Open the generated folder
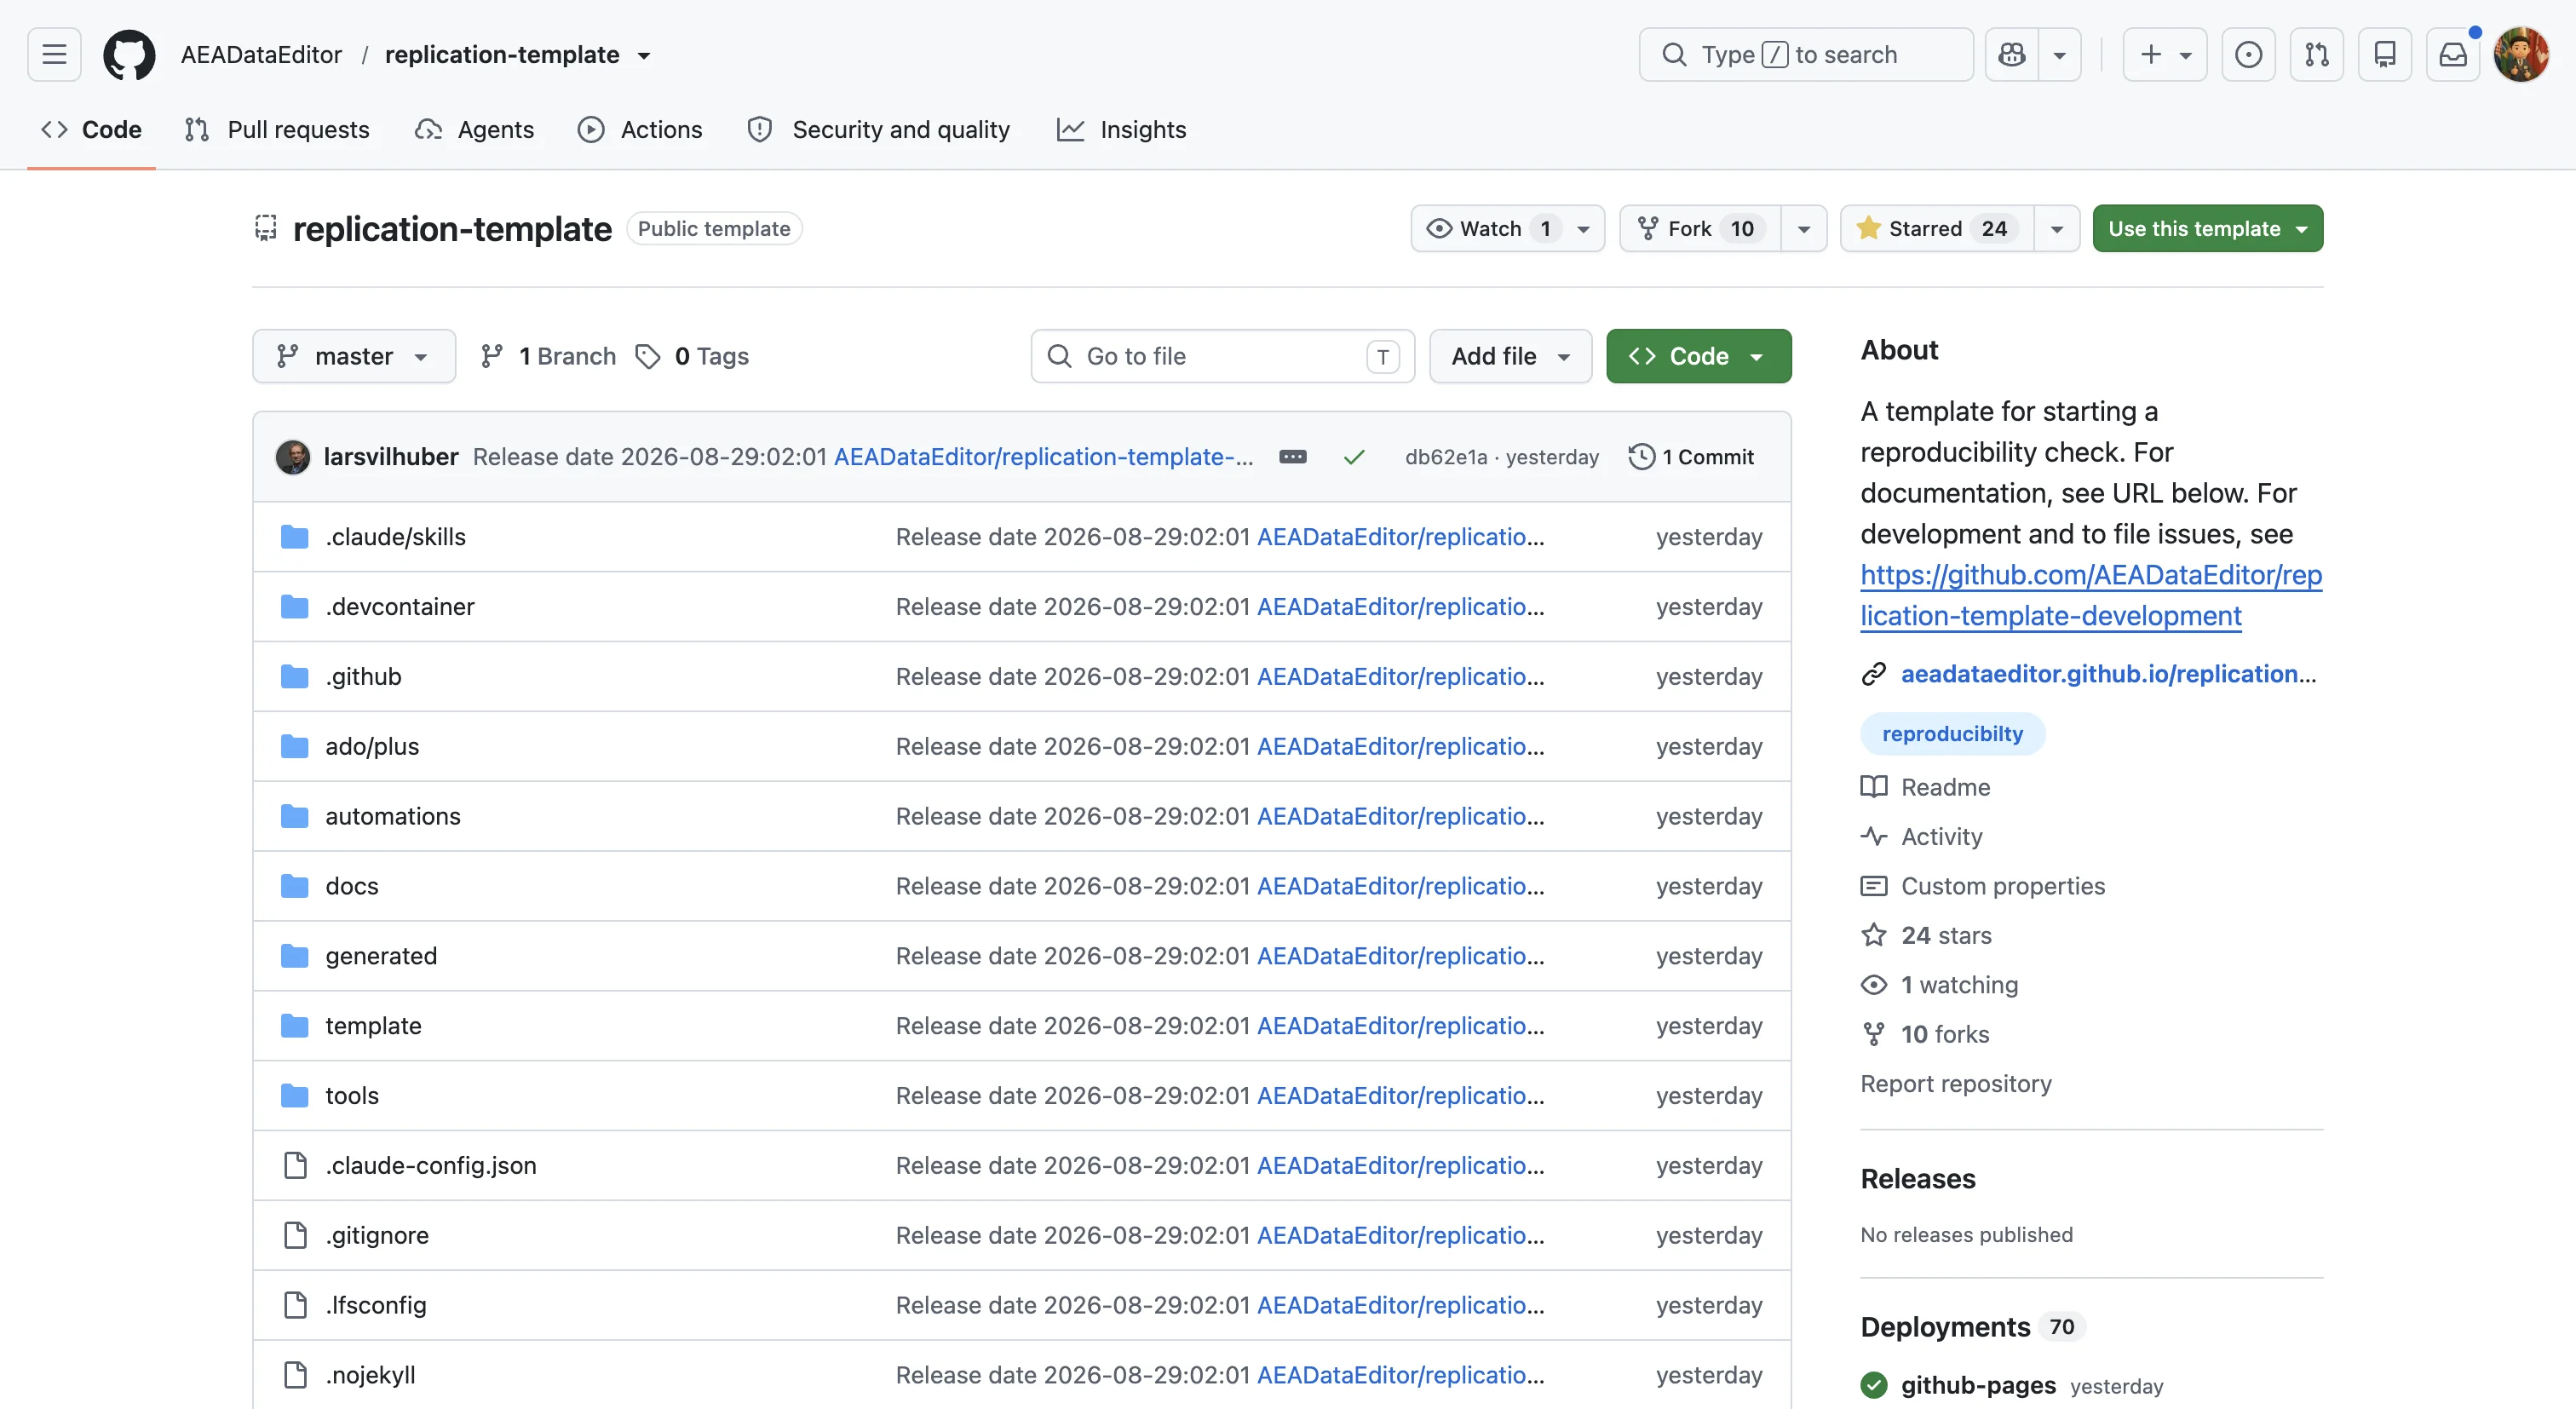 pyautogui.click(x=381, y=957)
